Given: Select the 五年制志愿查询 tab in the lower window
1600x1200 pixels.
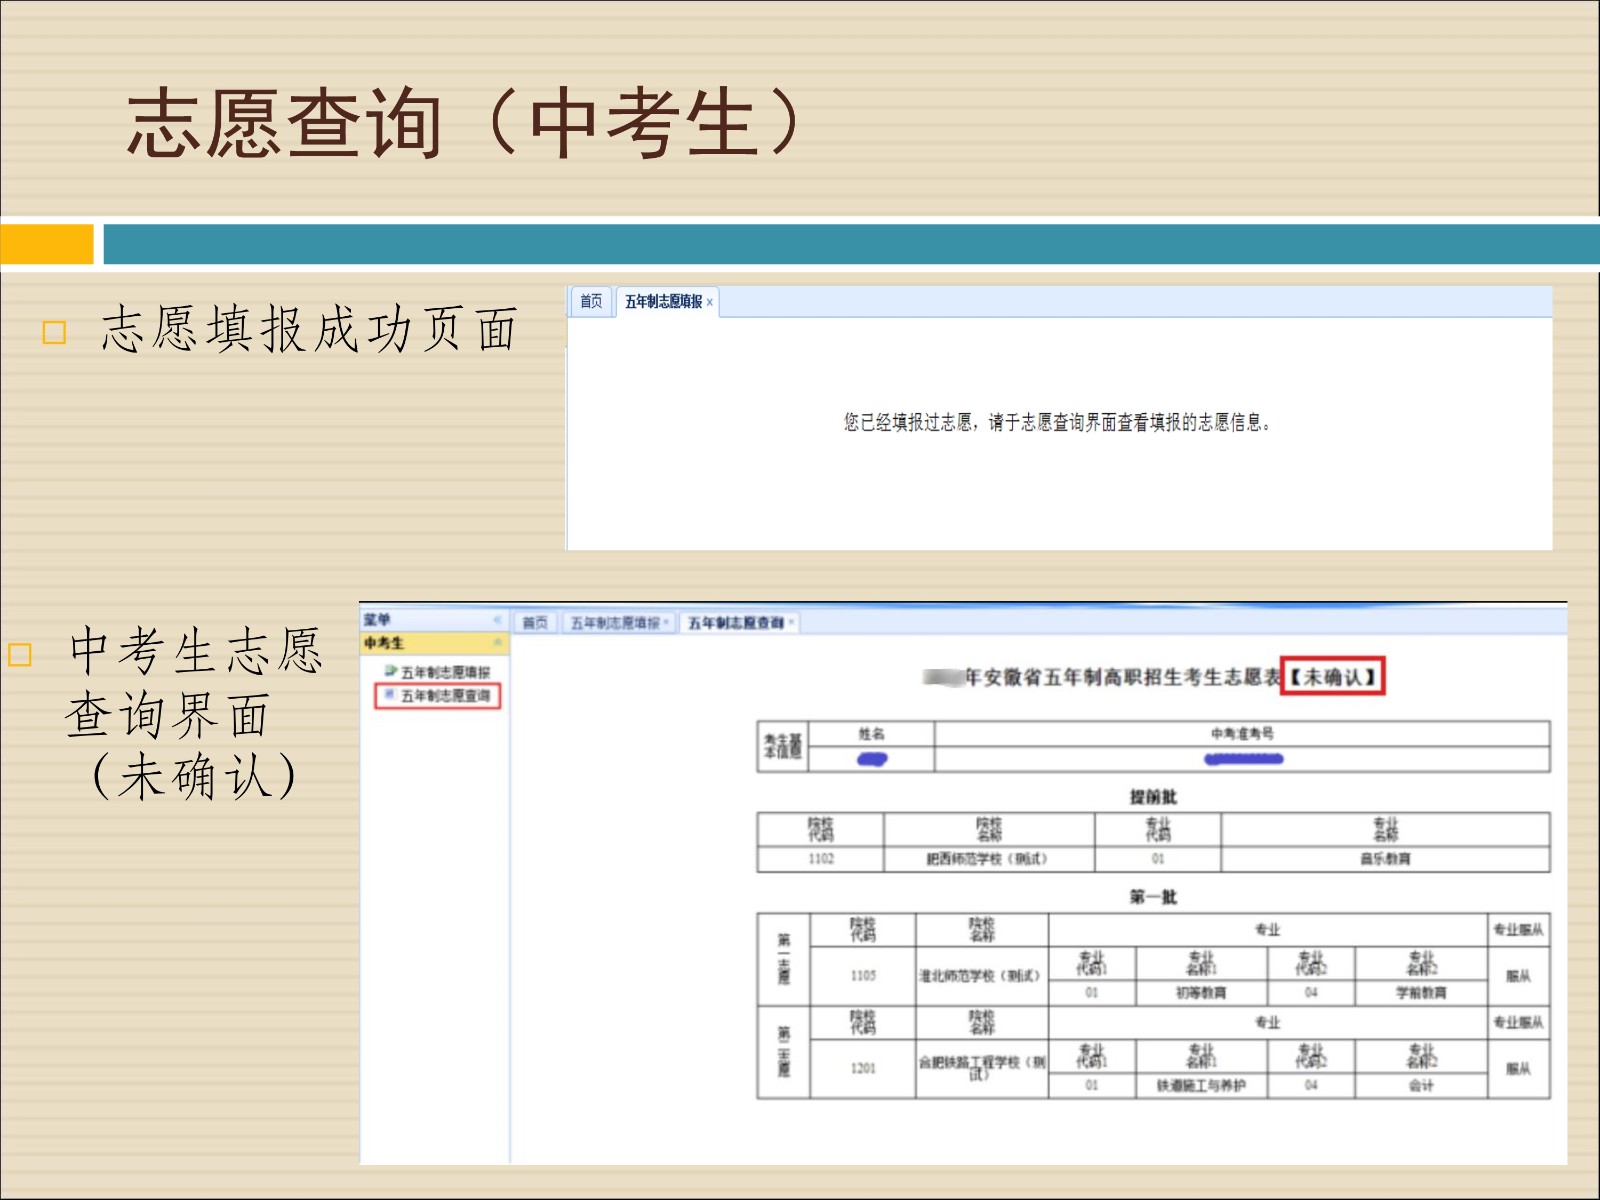Looking at the screenshot, I should (x=735, y=623).
